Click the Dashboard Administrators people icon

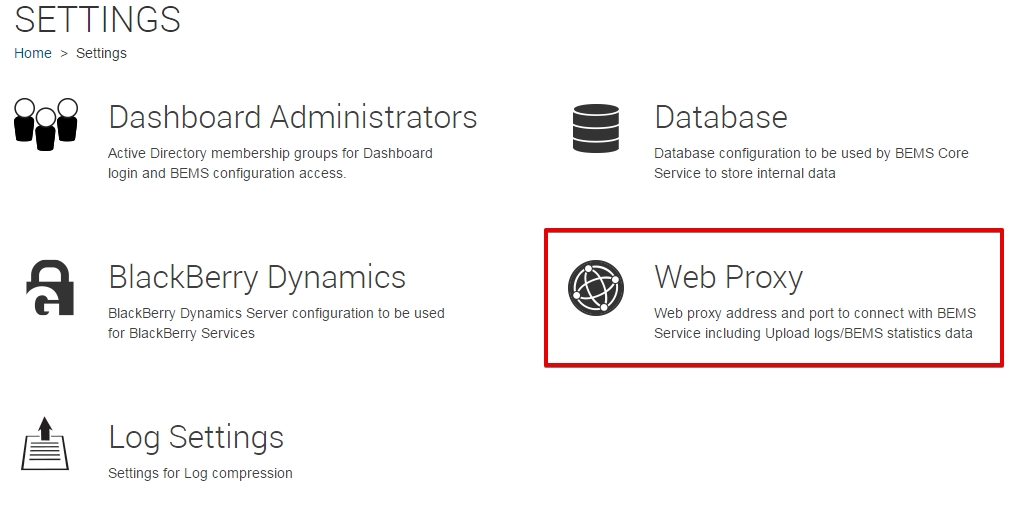46,124
